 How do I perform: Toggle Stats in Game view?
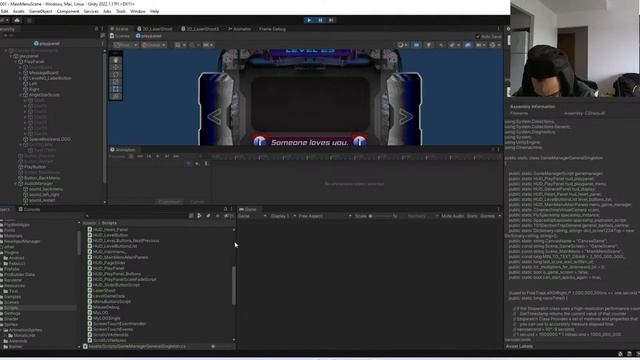pos(472,216)
